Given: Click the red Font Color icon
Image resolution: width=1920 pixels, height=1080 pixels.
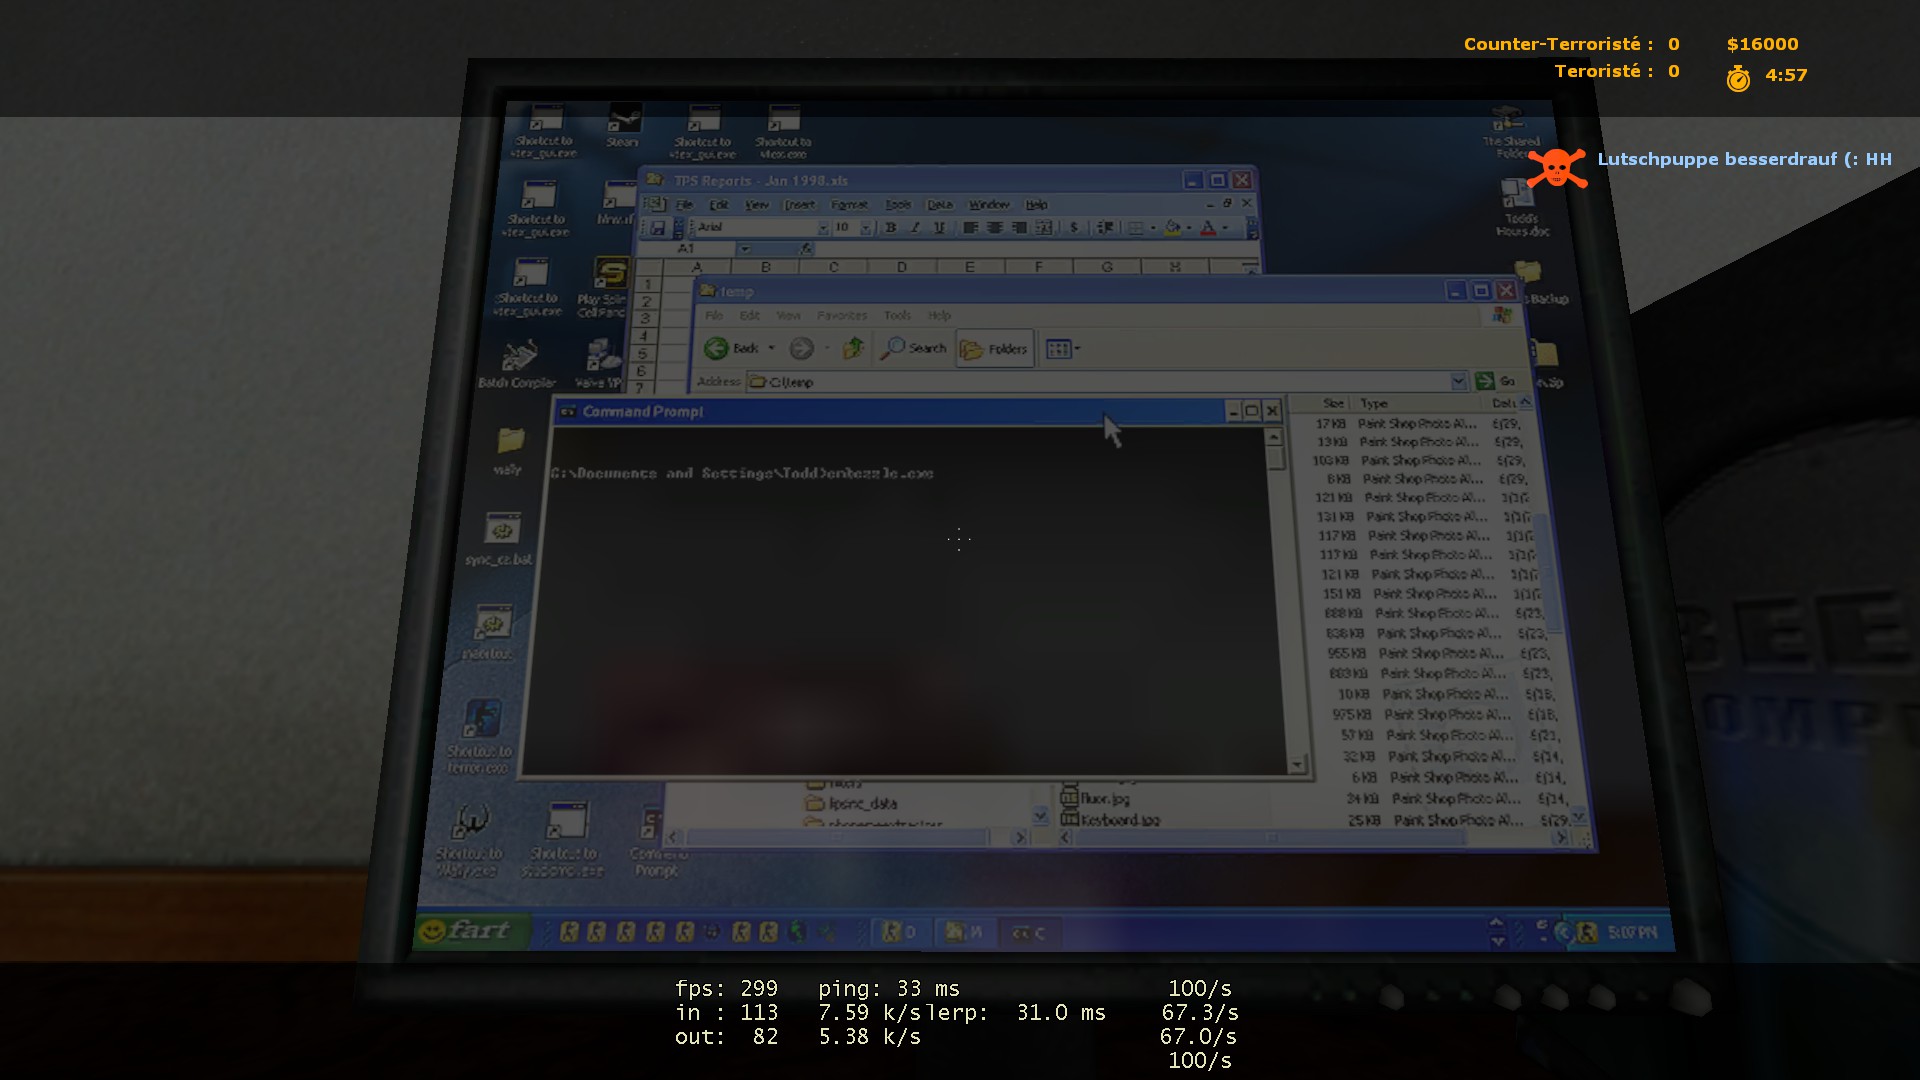Looking at the screenshot, I should click(1208, 228).
